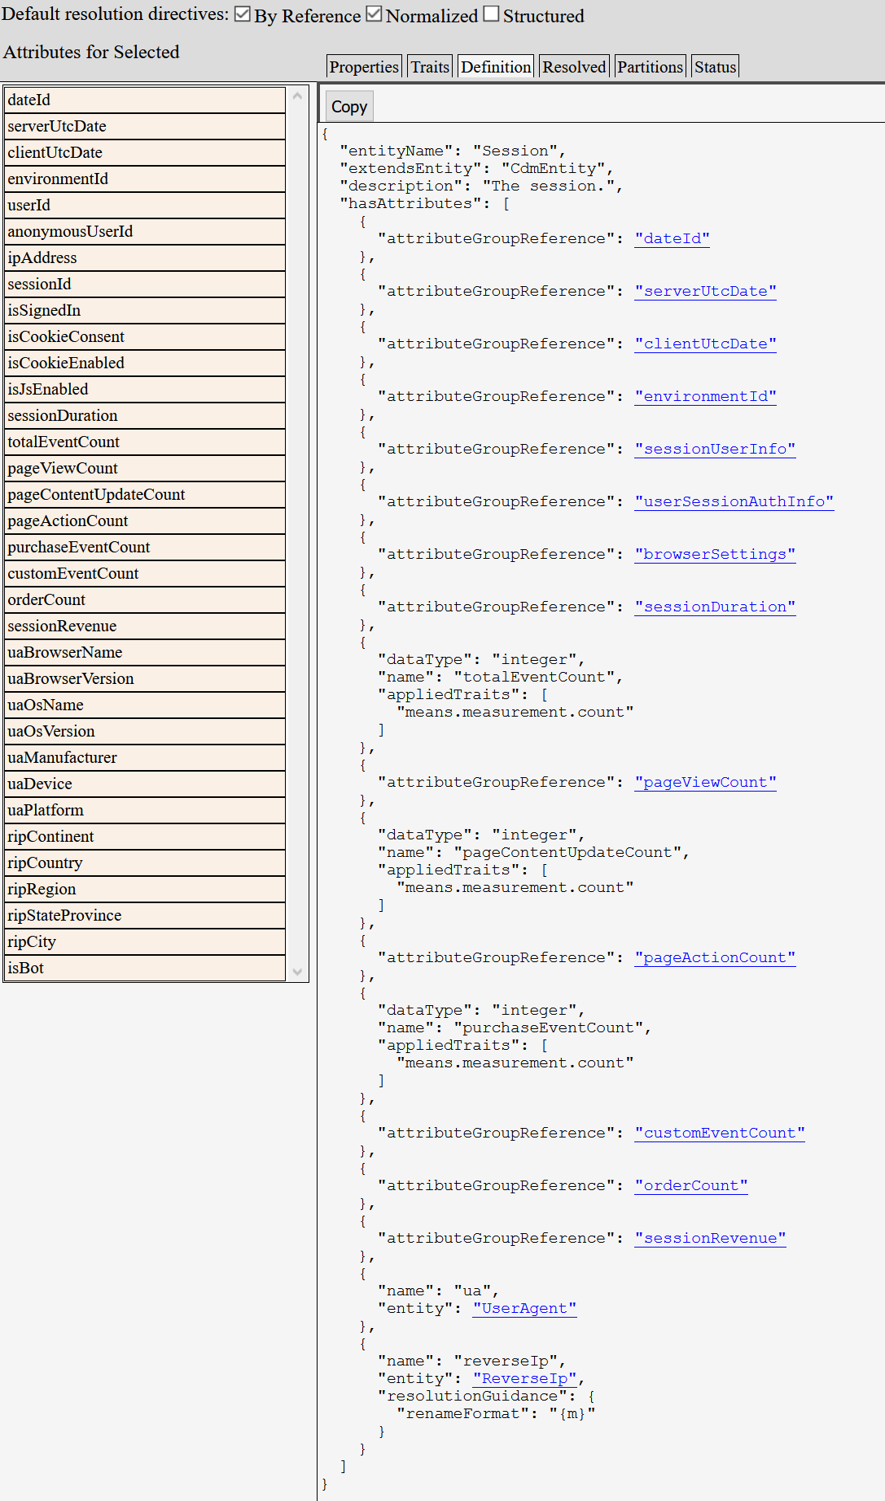The width and height of the screenshot is (885, 1501).
Task: Select the isCookieEnabled attribute row
Action: pyautogui.click(x=145, y=363)
